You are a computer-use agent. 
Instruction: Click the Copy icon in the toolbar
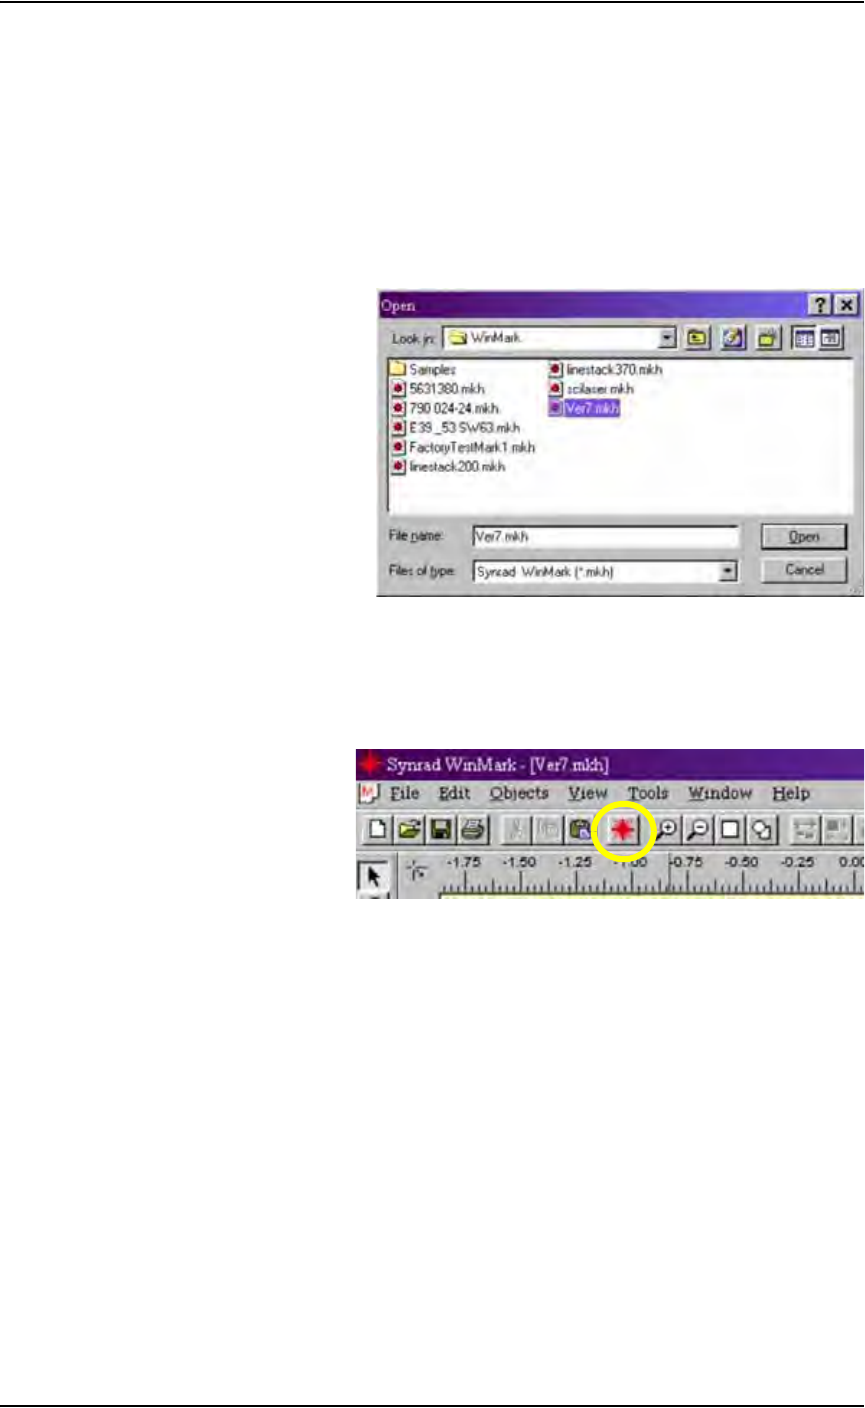click(x=548, y=829)
